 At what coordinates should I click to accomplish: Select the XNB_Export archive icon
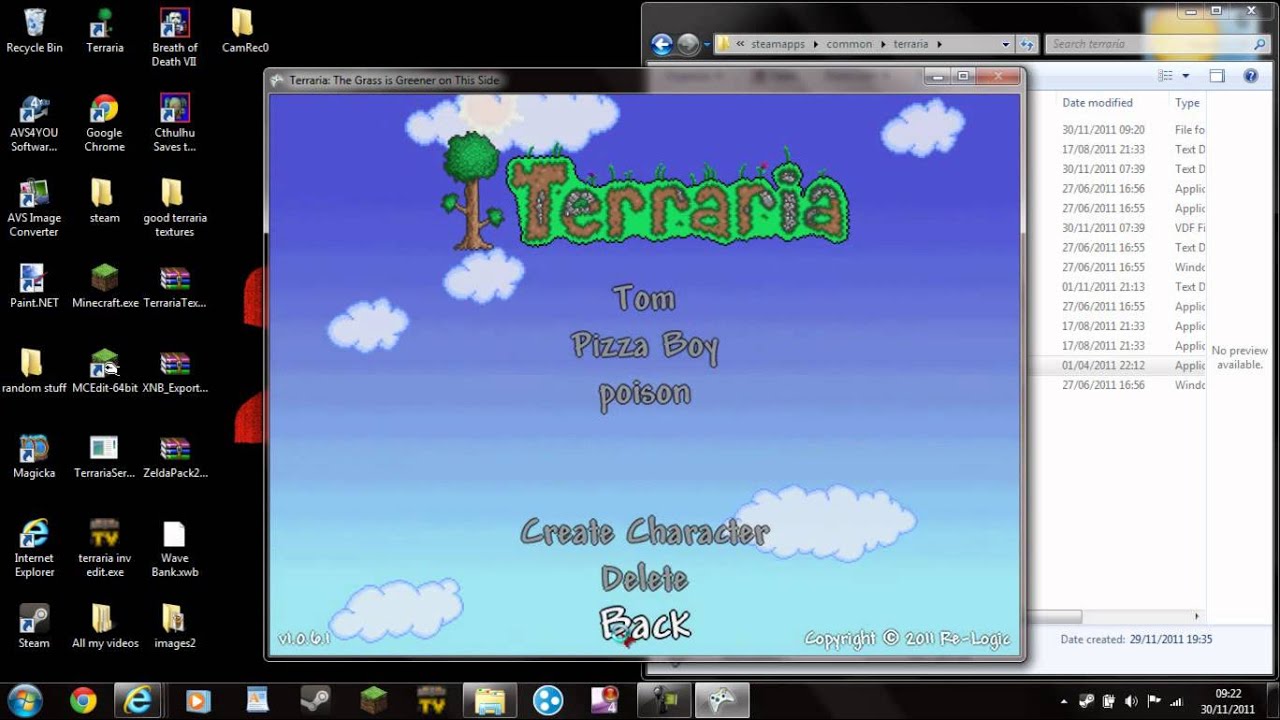pyautogui.click(x=174, y=371)
